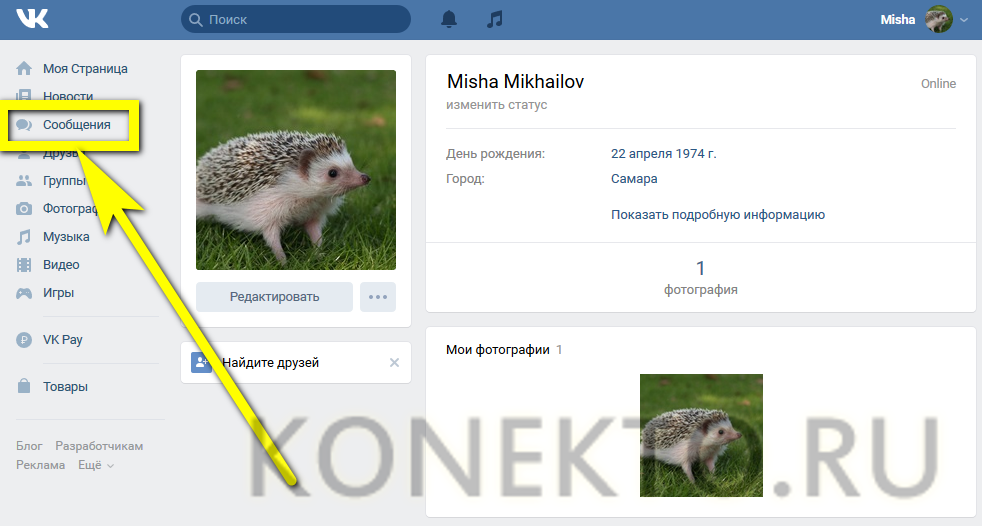
Task: Click the Messages speech bubble icon
Action: click(24, 125)
